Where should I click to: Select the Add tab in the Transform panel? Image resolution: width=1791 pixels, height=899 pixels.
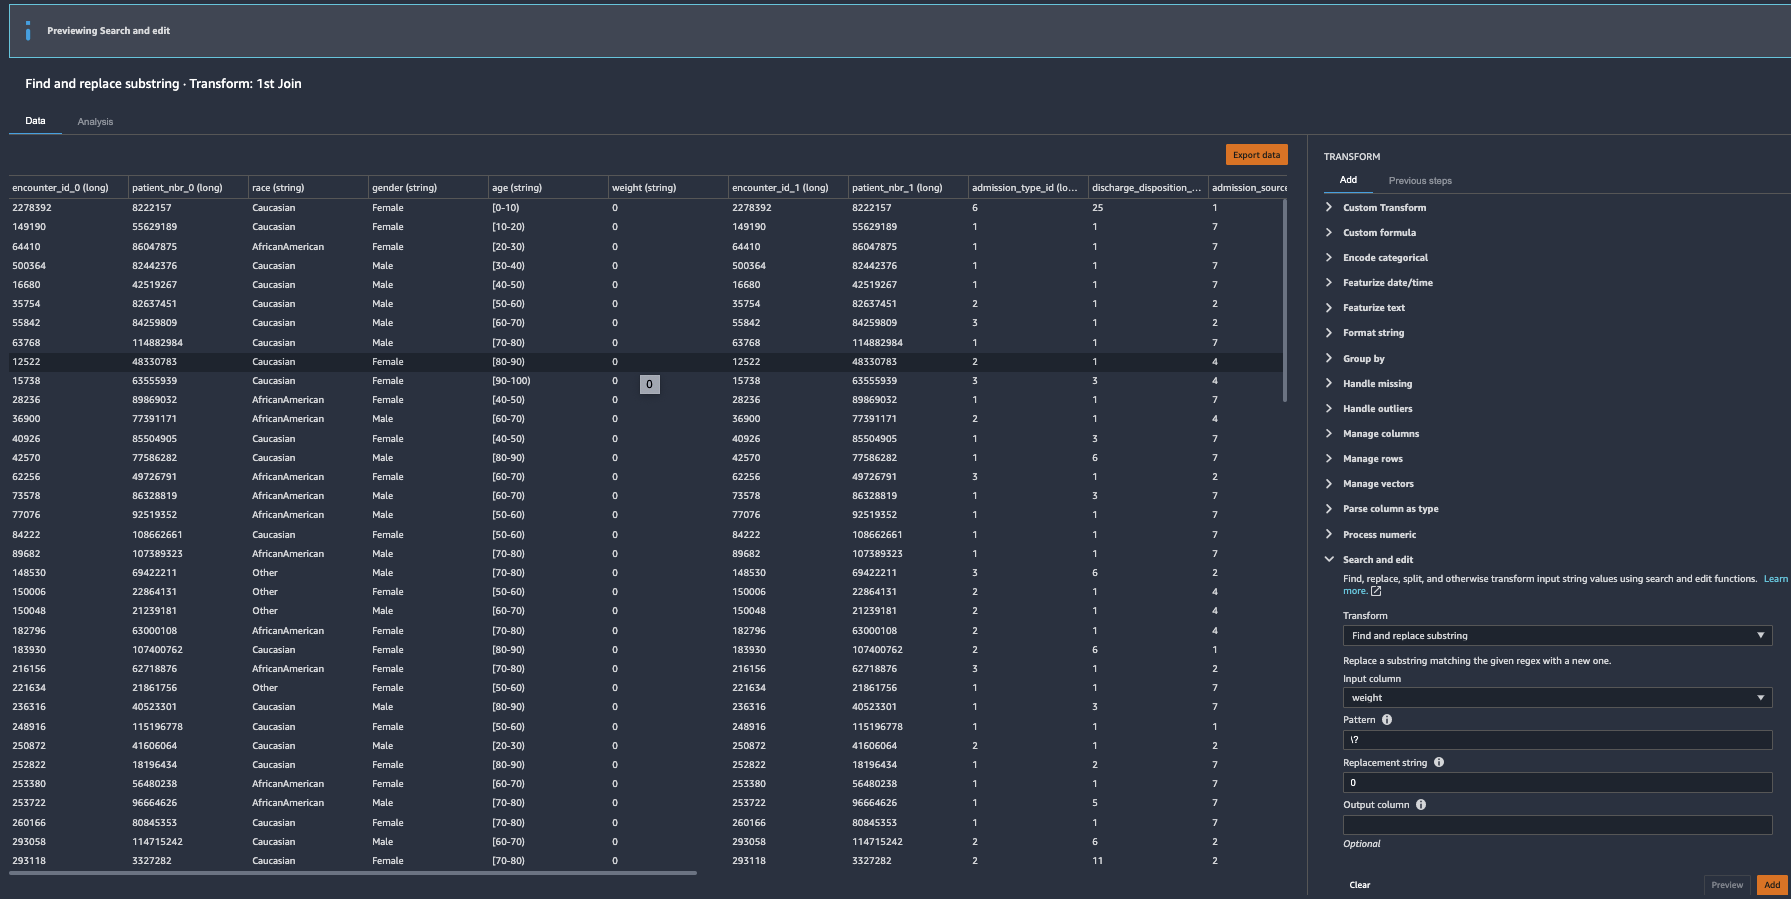point(1348,180)
